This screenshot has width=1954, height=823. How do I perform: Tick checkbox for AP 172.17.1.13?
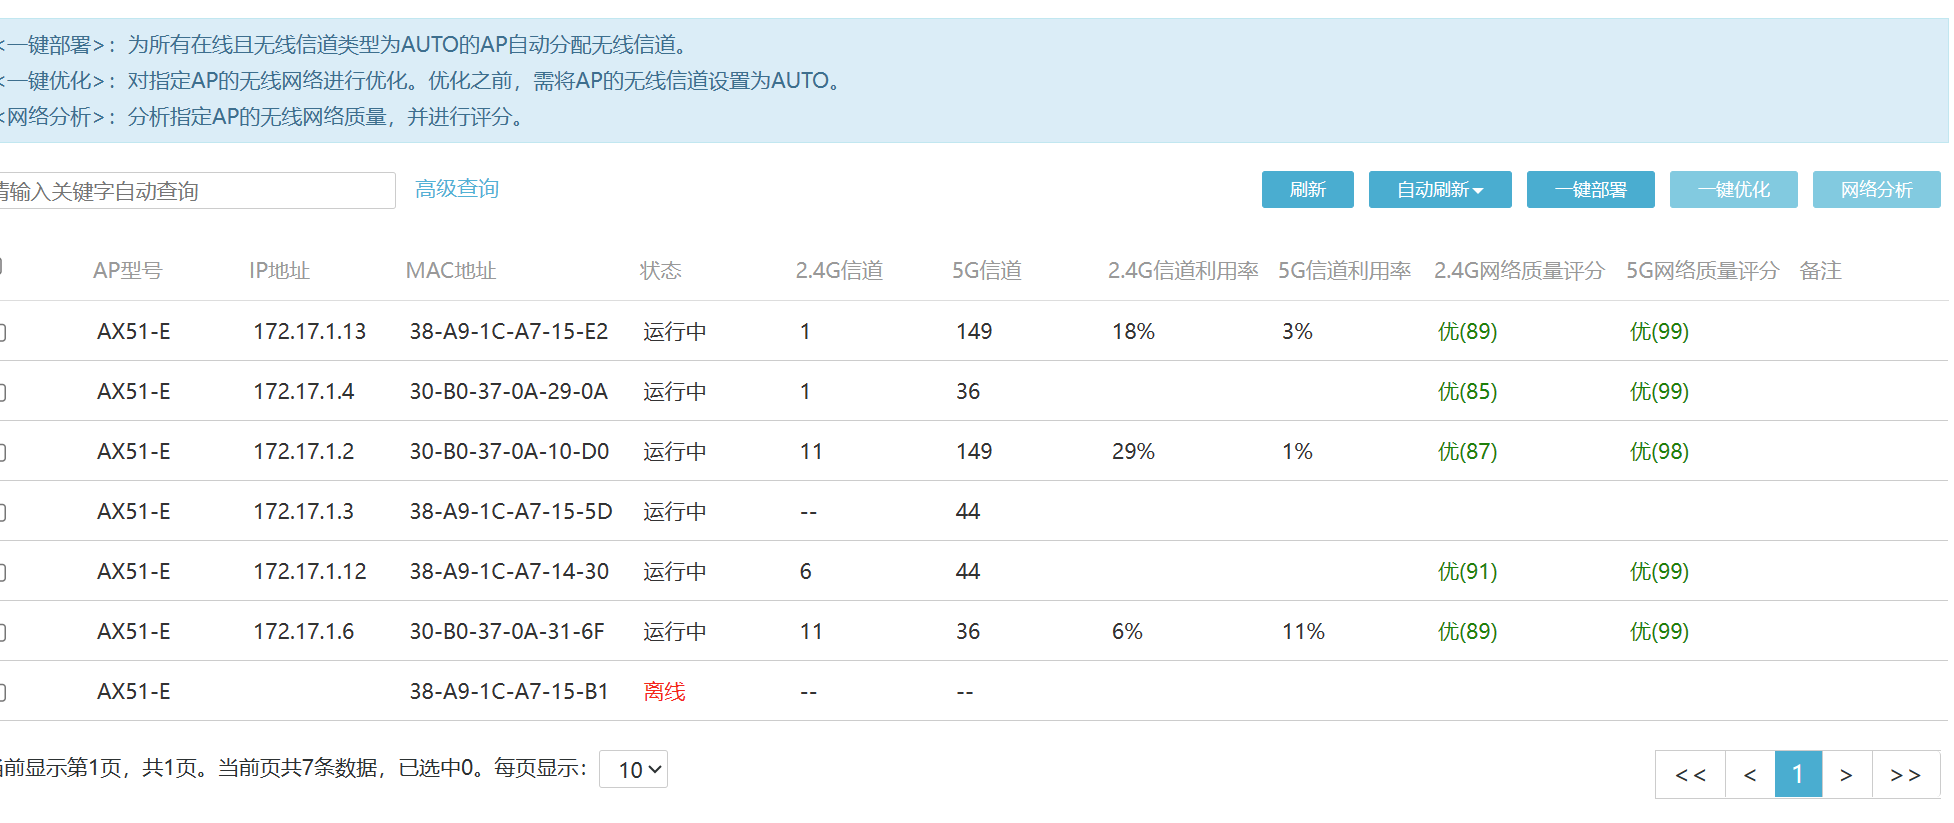(2, 332)
